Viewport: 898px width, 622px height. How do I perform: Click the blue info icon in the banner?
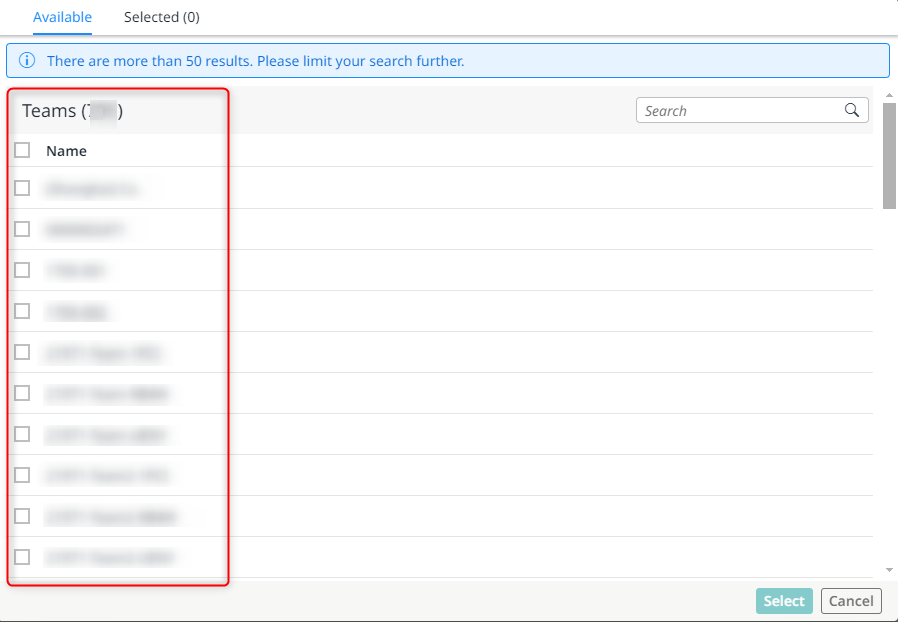27,60
